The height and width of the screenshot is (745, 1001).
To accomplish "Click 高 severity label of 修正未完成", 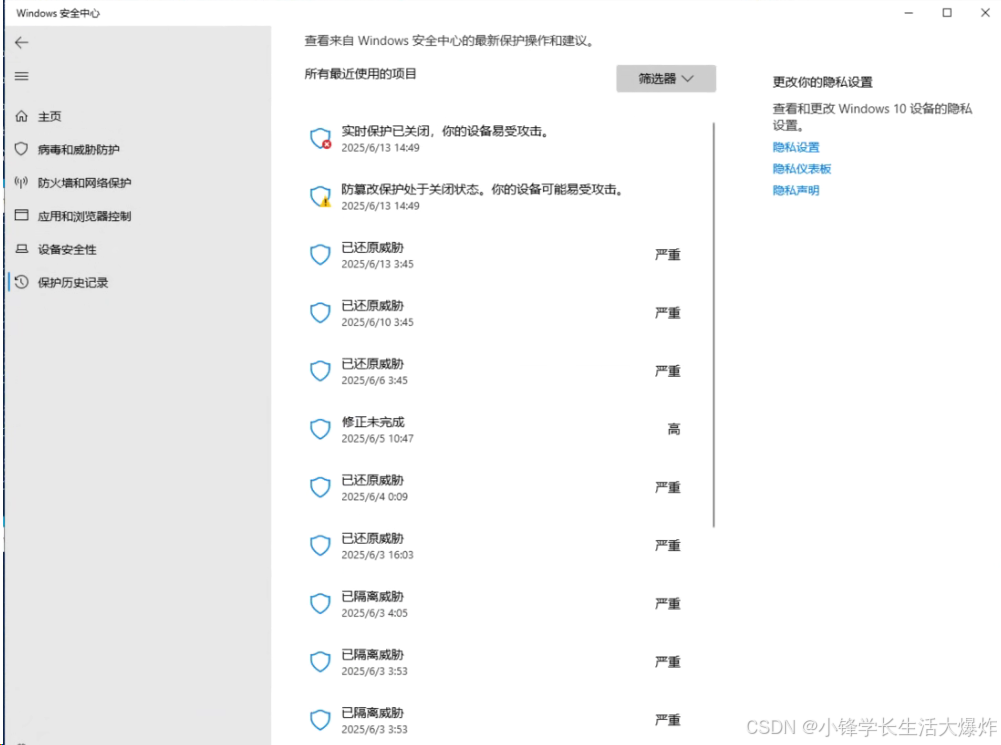I will 674,429.
